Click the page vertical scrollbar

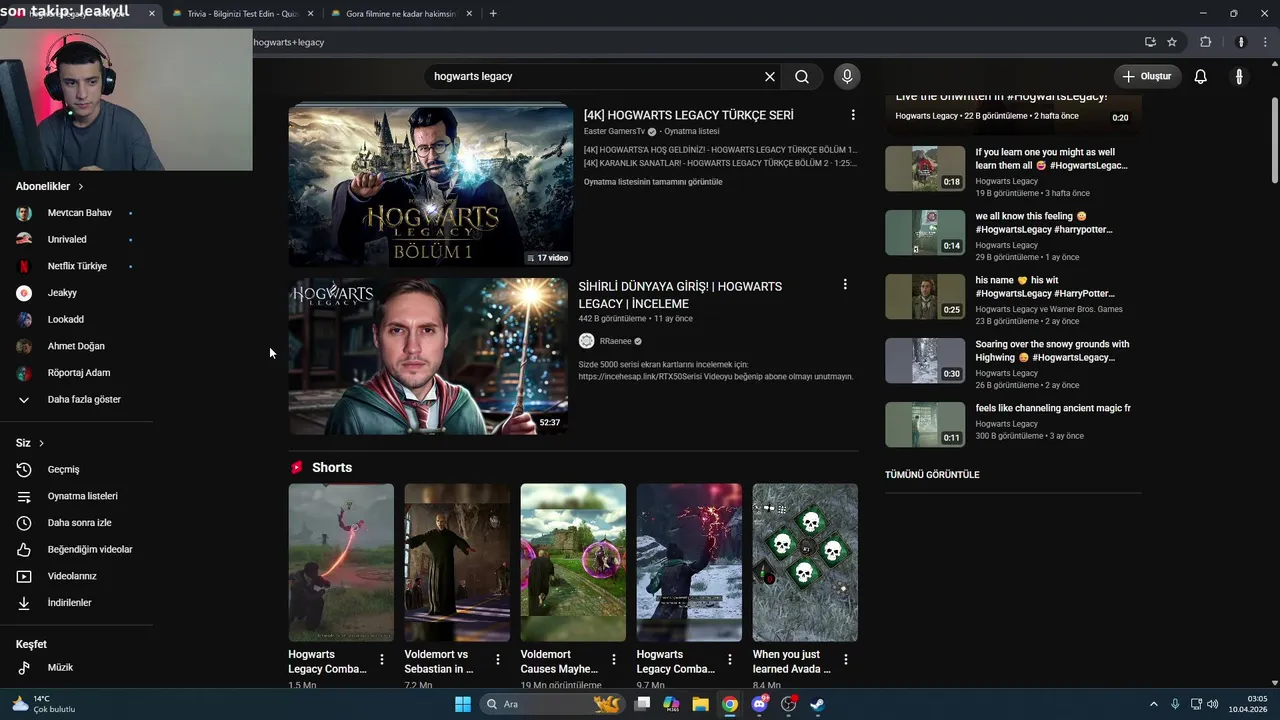pyautogui.click(x=1274, y=140)
